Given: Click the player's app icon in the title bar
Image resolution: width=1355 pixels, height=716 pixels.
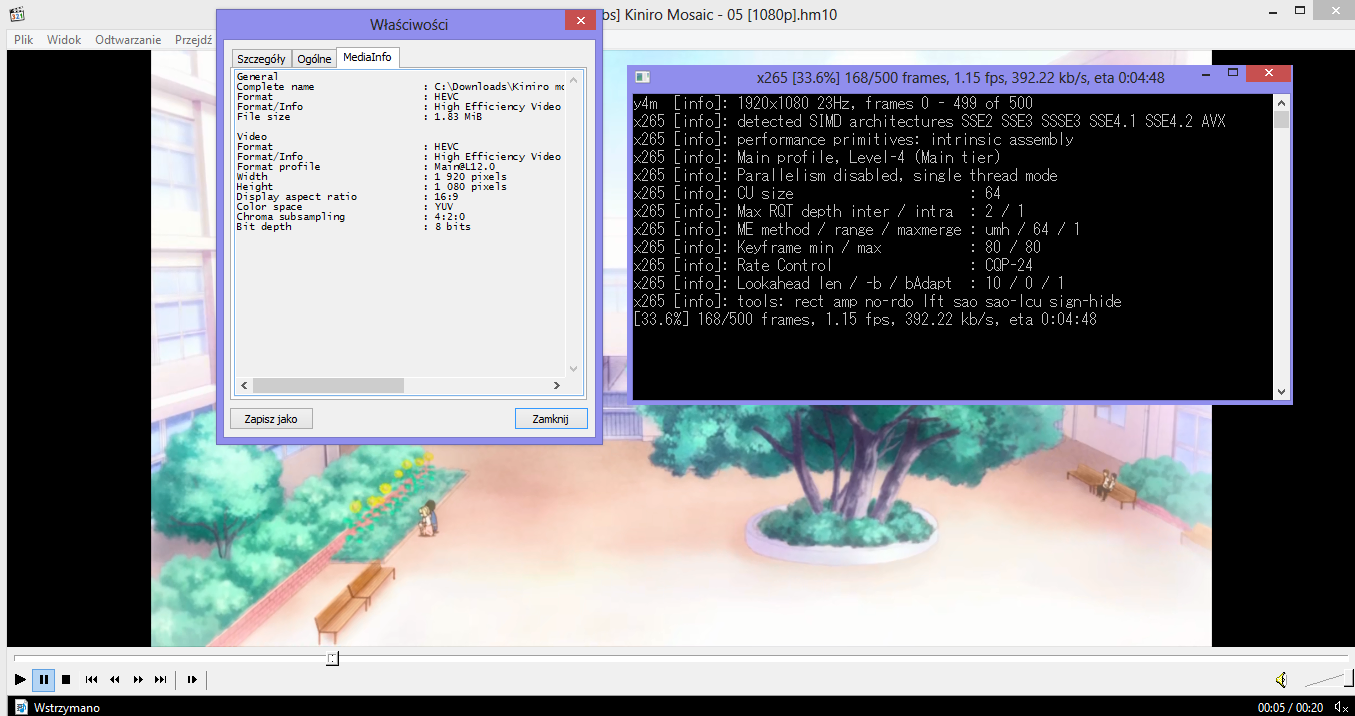Looking at the screenshot, I should (x=15, y=13).
